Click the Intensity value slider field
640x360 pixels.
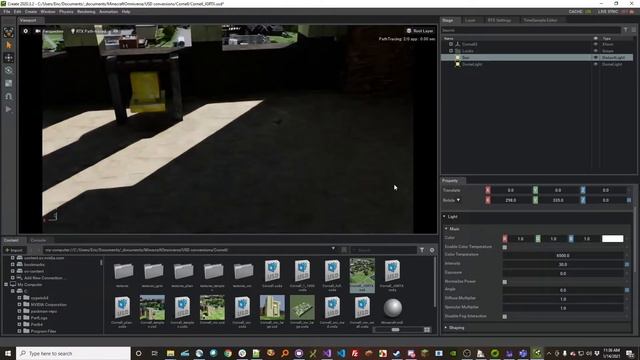[x=563, y=264]
